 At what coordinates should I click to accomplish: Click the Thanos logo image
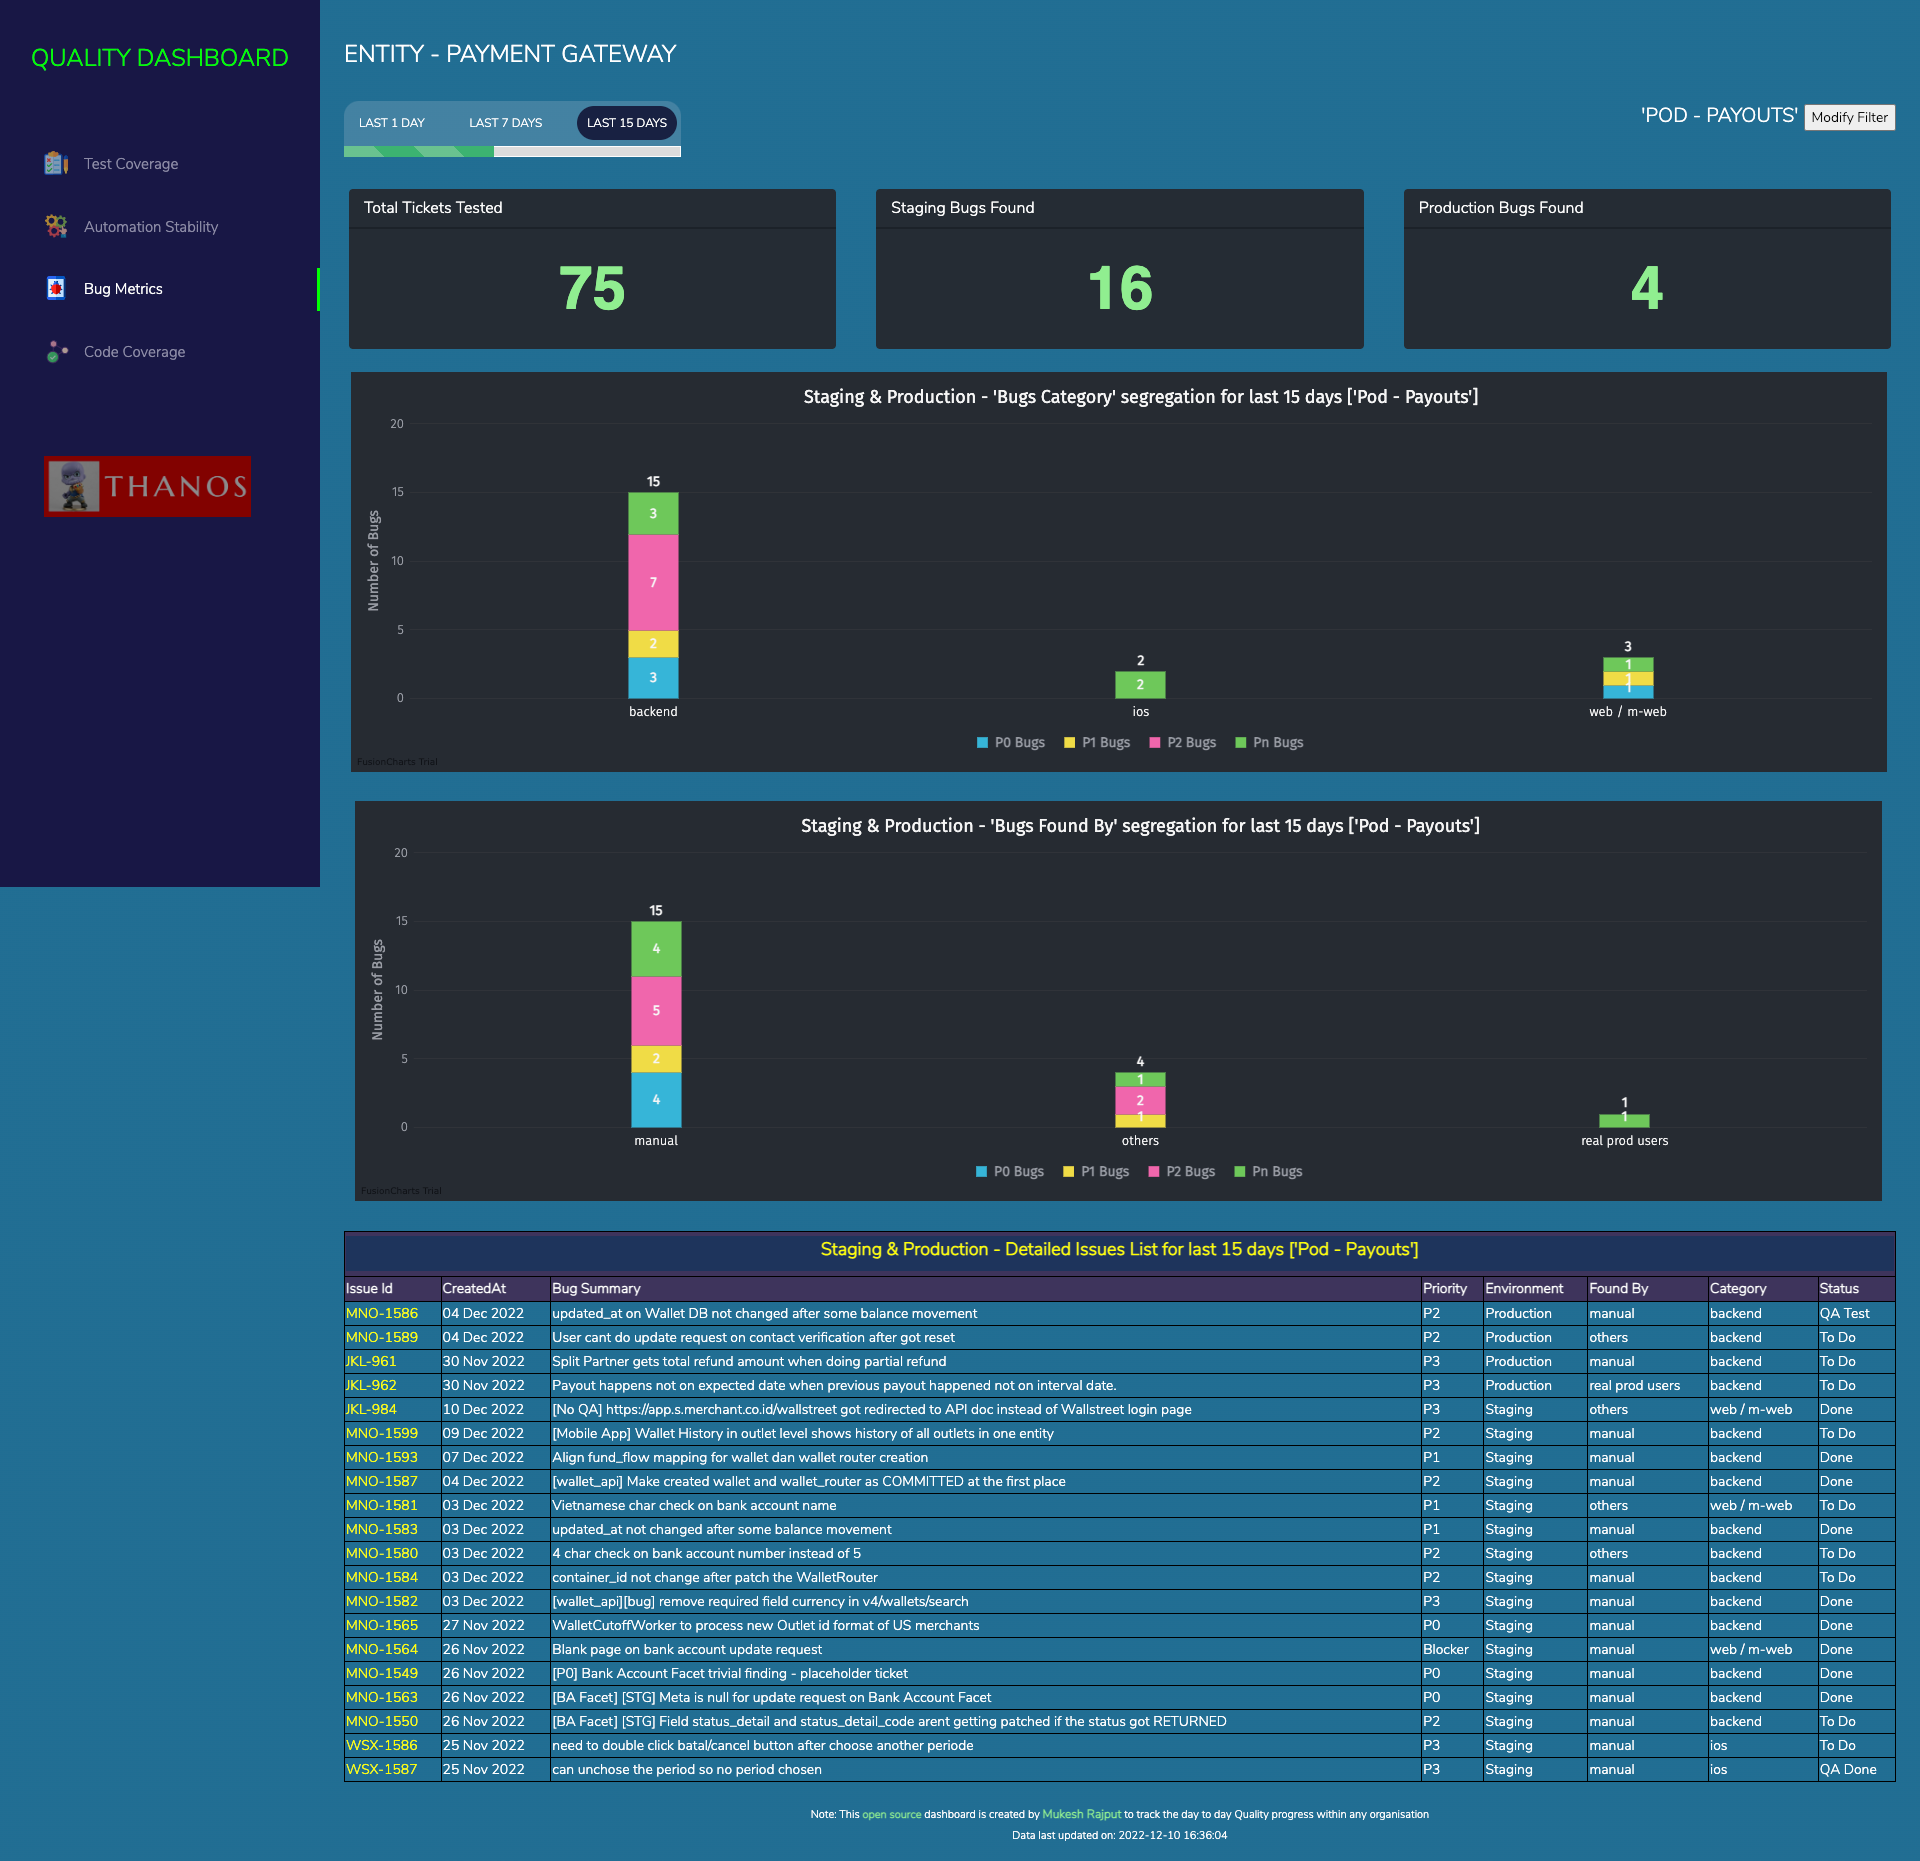click(x=147, y=486)
